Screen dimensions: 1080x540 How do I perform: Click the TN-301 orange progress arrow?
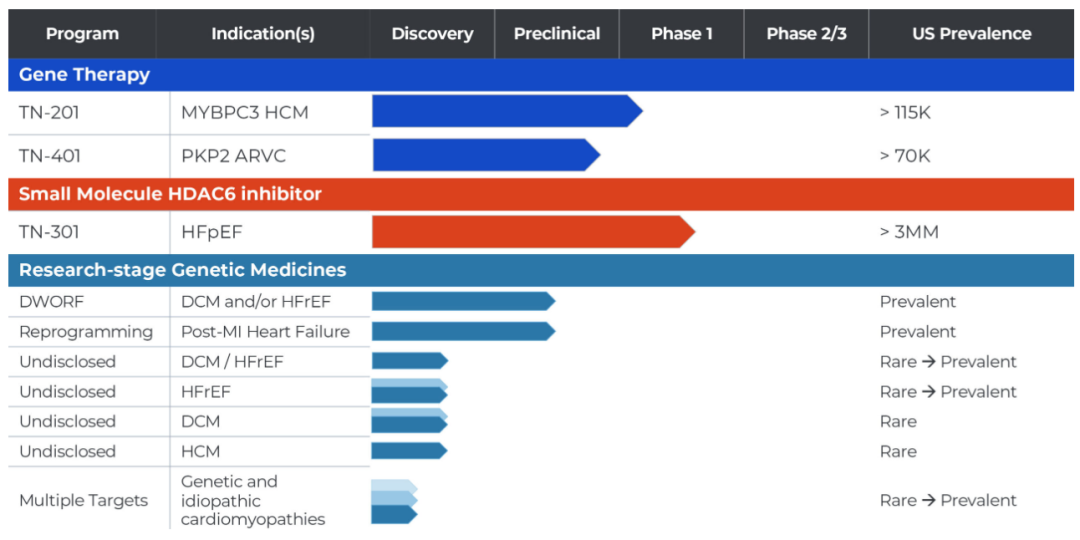pos(534,231)
